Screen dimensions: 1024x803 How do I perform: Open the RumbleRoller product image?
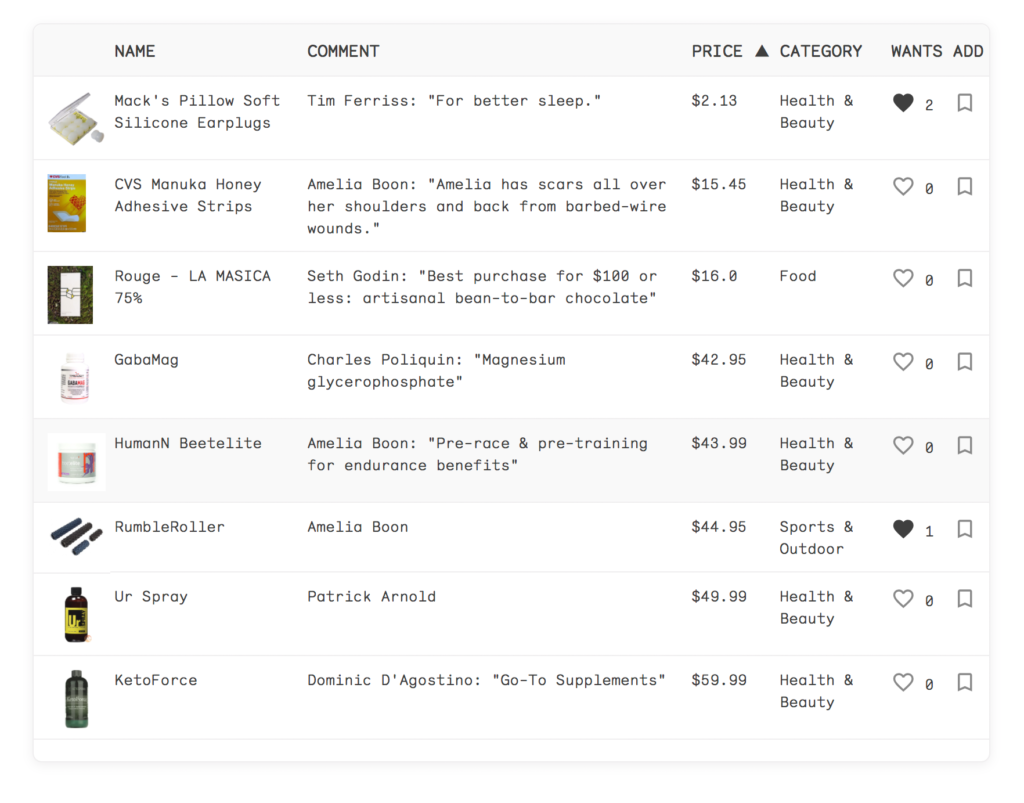(x=76, y=537)
